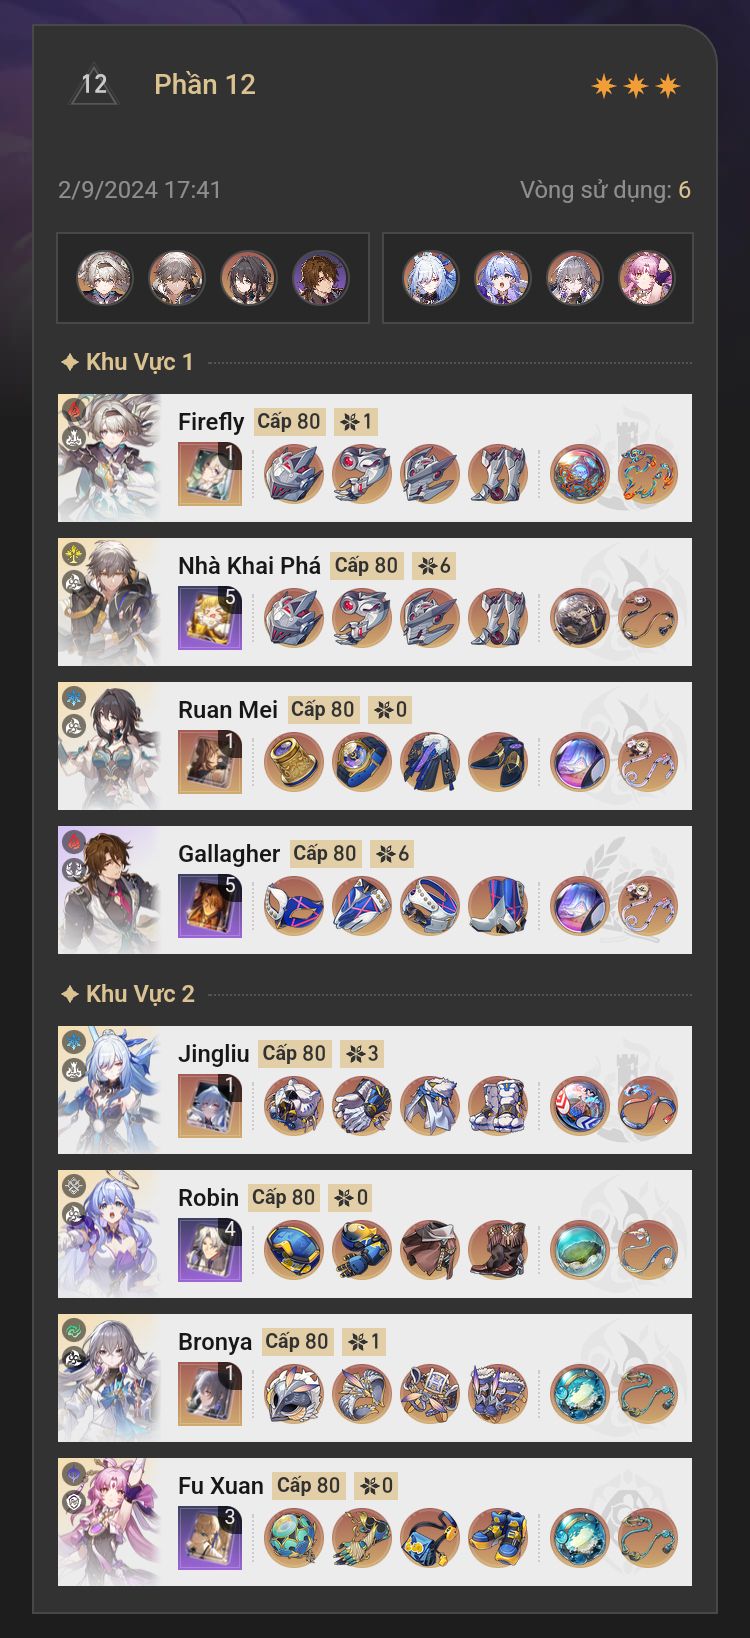Open Gallagher's boots relic icon
The image size is (750, 1638).
[498, 906]
